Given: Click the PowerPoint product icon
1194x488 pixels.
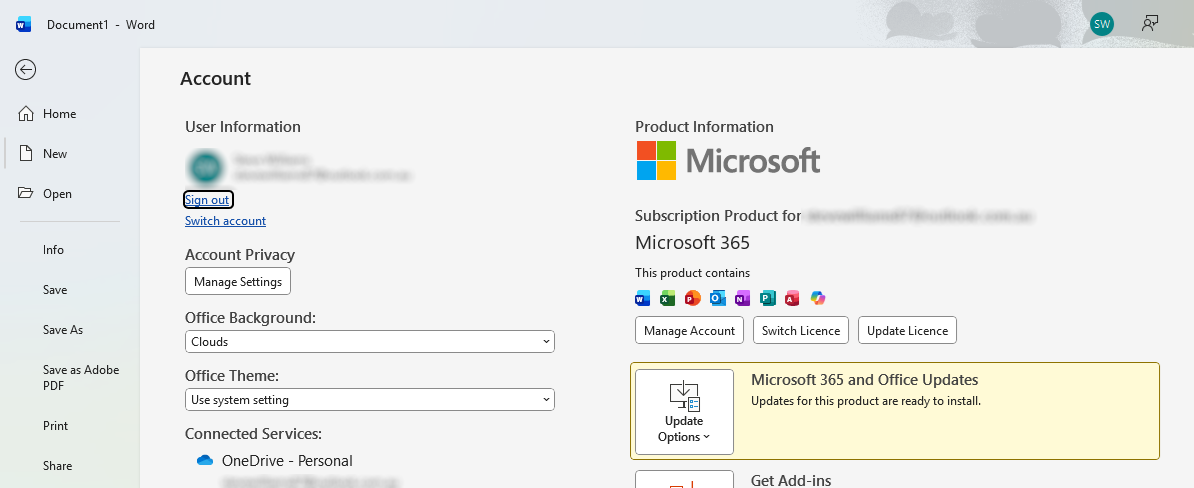Looking at the screenshot, I should (x=692, y=298).
